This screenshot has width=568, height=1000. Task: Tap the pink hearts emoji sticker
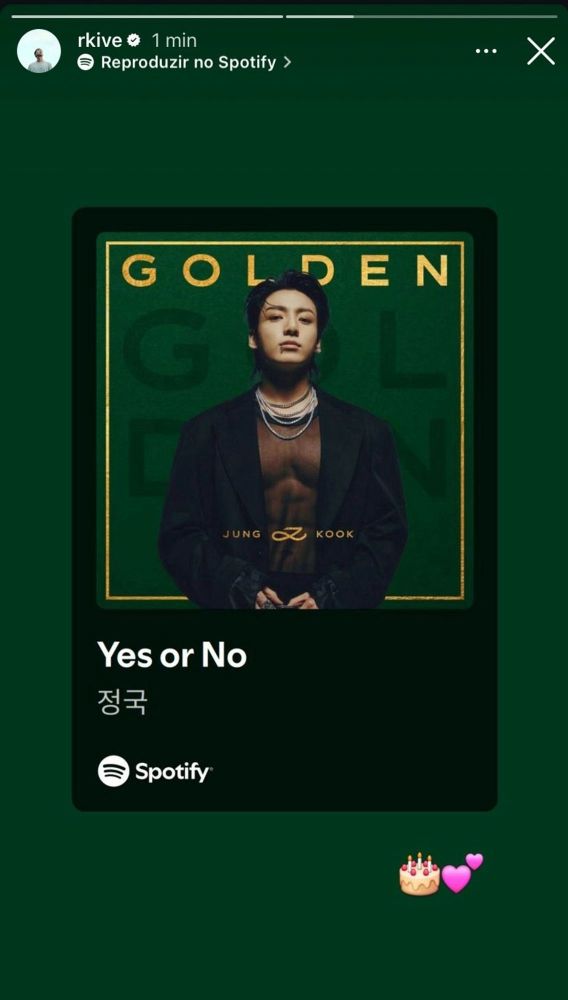tap(462, 873)
